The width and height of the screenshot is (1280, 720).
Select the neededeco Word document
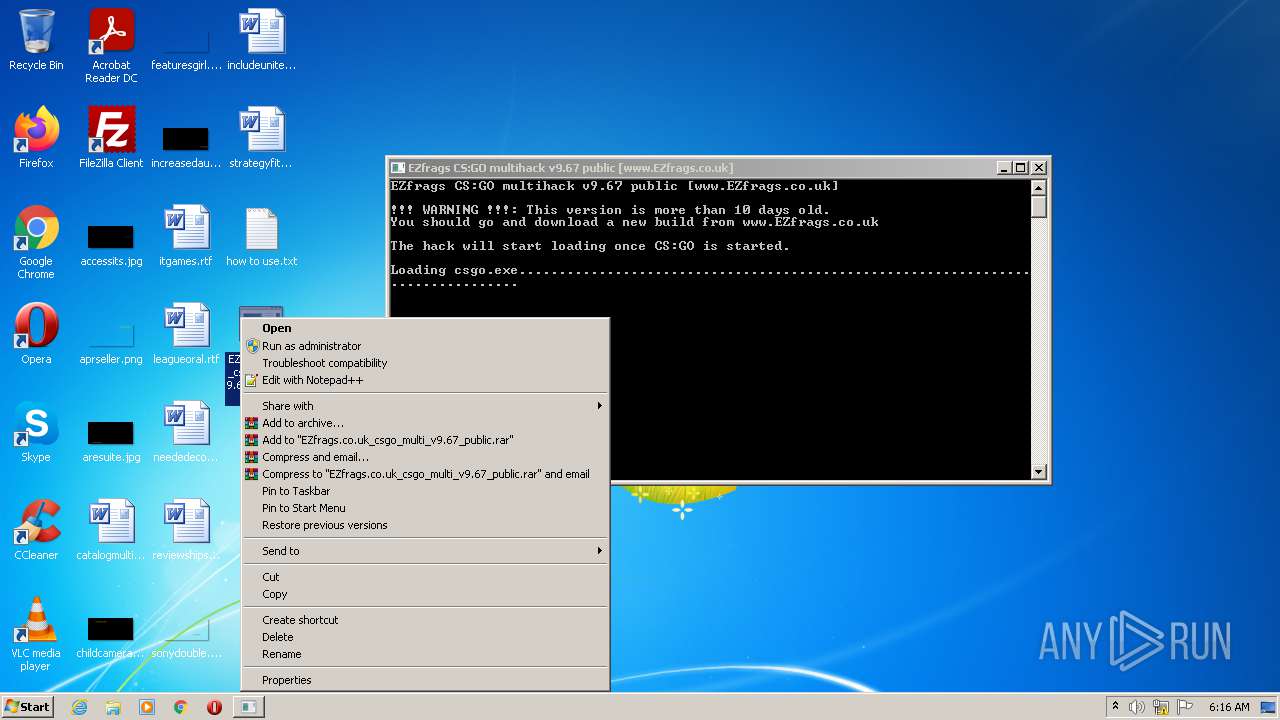click(186, 432)
